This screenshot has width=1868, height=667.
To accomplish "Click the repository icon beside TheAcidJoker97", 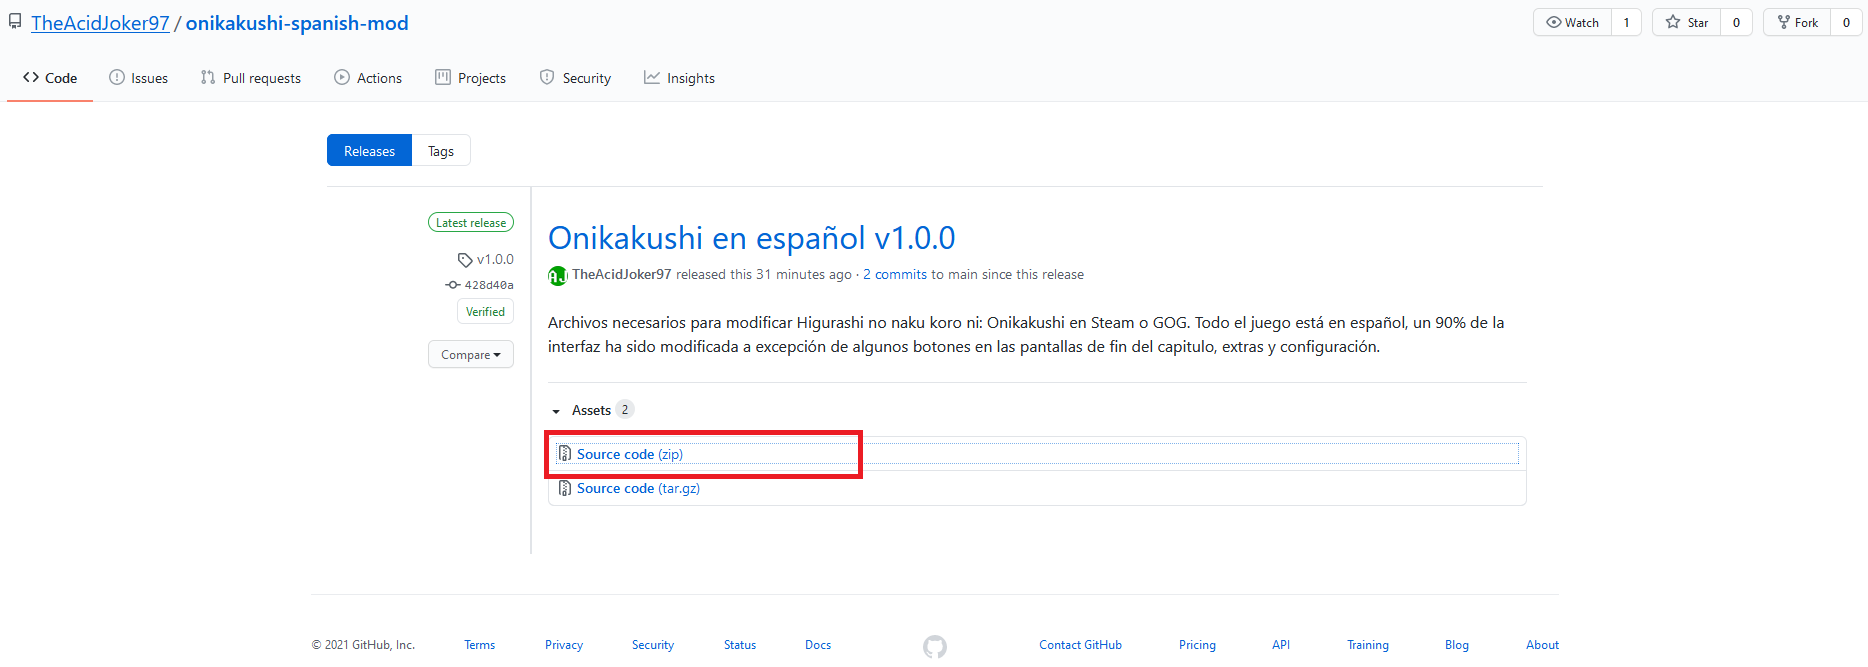I will 15,21.
